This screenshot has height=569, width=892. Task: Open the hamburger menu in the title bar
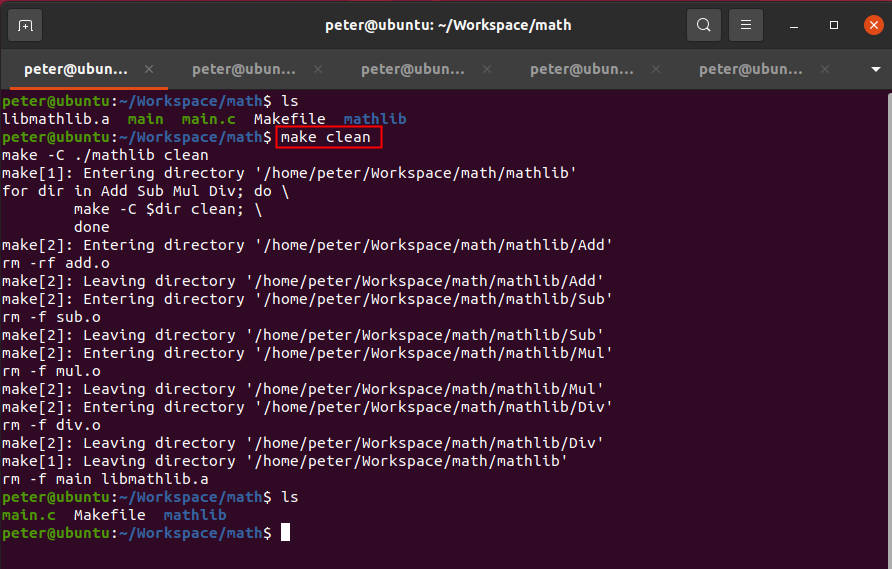click(746, 25)
